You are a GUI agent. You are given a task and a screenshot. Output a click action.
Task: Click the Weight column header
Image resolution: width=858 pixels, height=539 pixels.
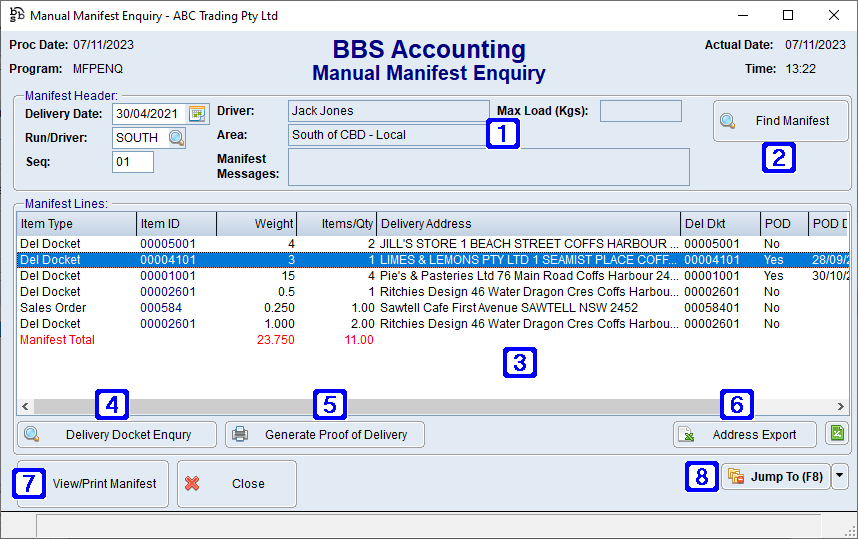pos(256,224)
